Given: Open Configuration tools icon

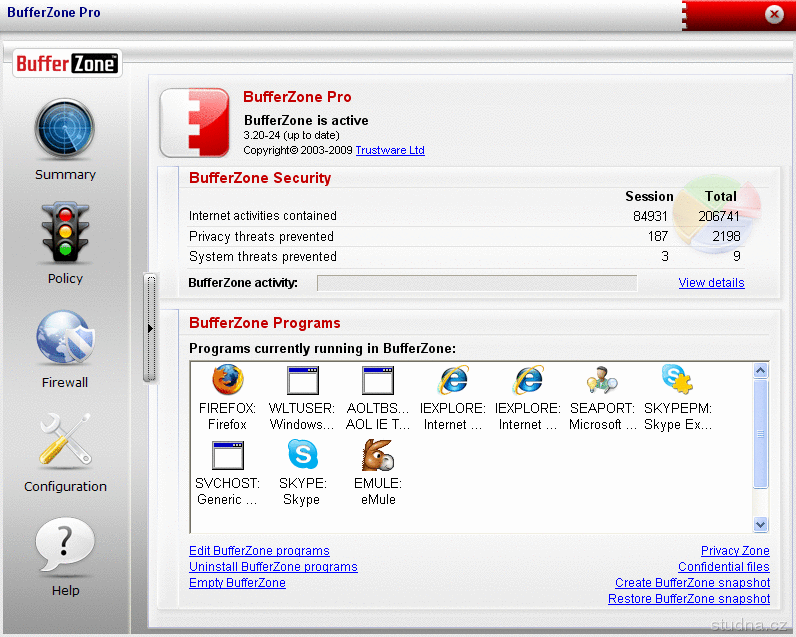Looking at the screenshot, I should click(x=65, y=441).
